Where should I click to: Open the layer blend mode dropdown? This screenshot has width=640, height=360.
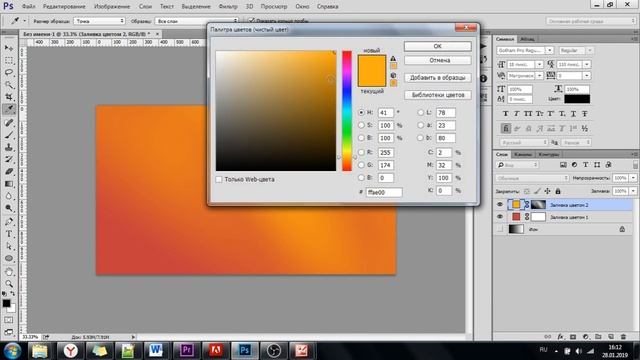(x=532, y=178)
